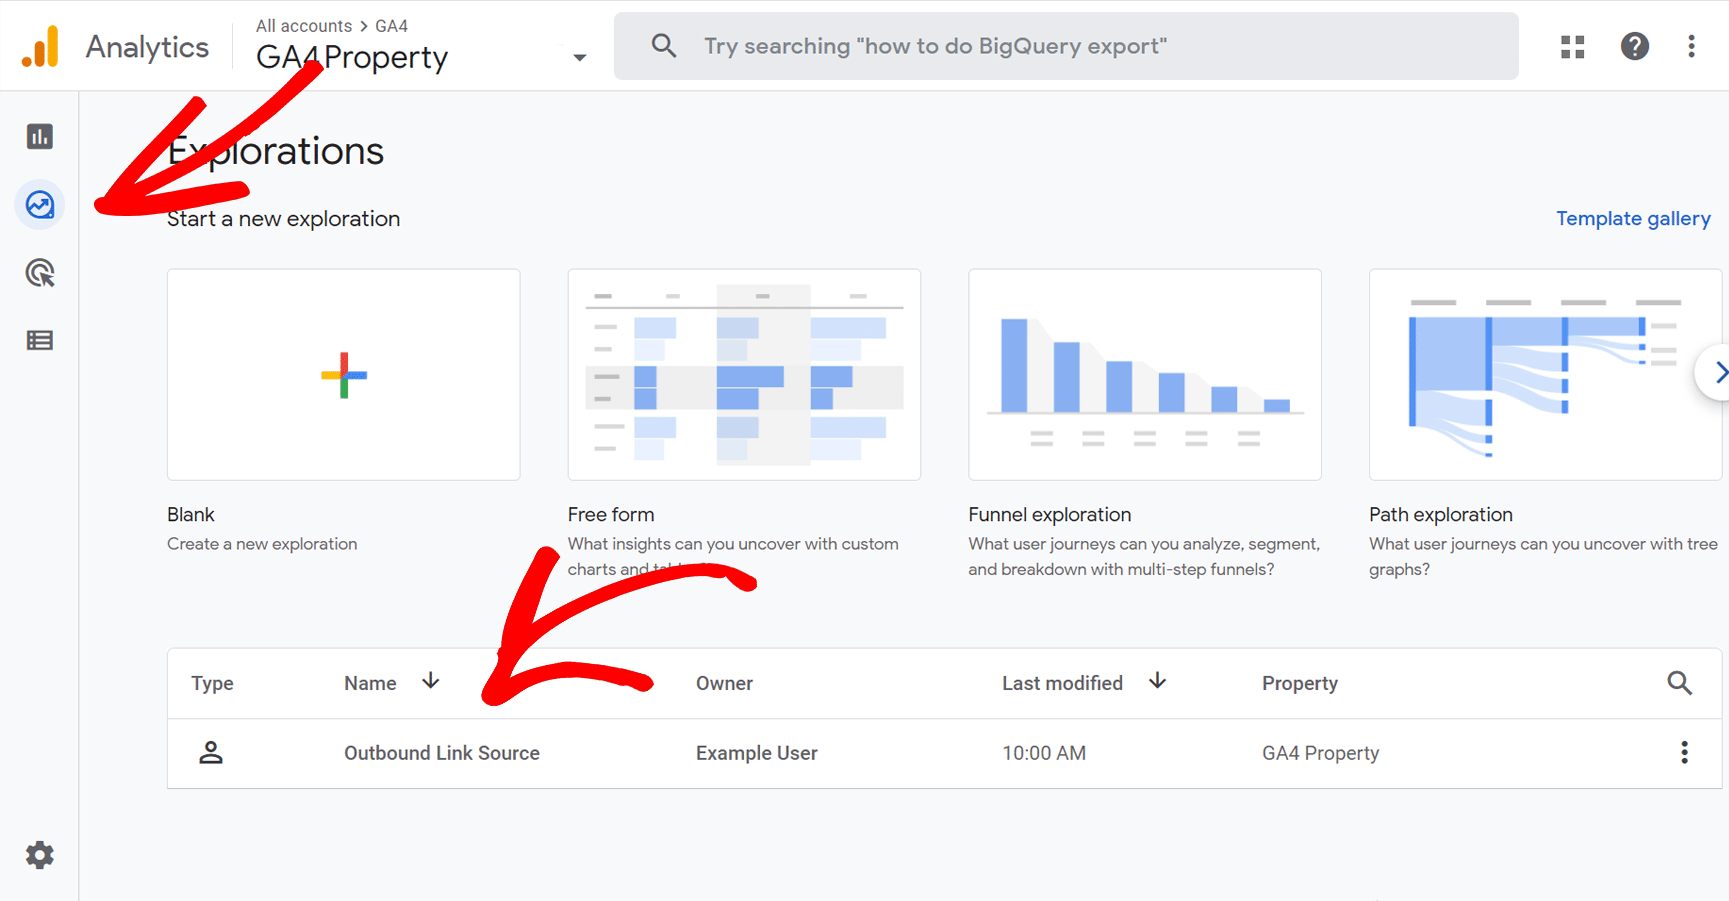
Task: Sort explorations by Name column
Action: pyautogui.click(x=371, y=683)
